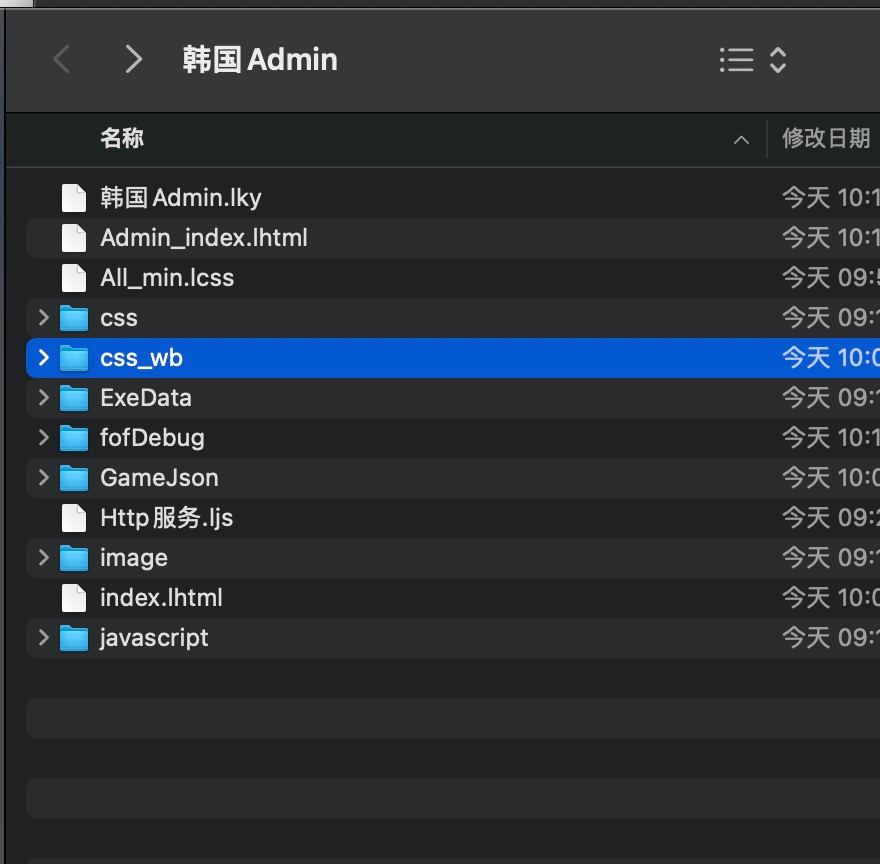Select the 韩国Admin.lky file icon

(x=74, y=198)
